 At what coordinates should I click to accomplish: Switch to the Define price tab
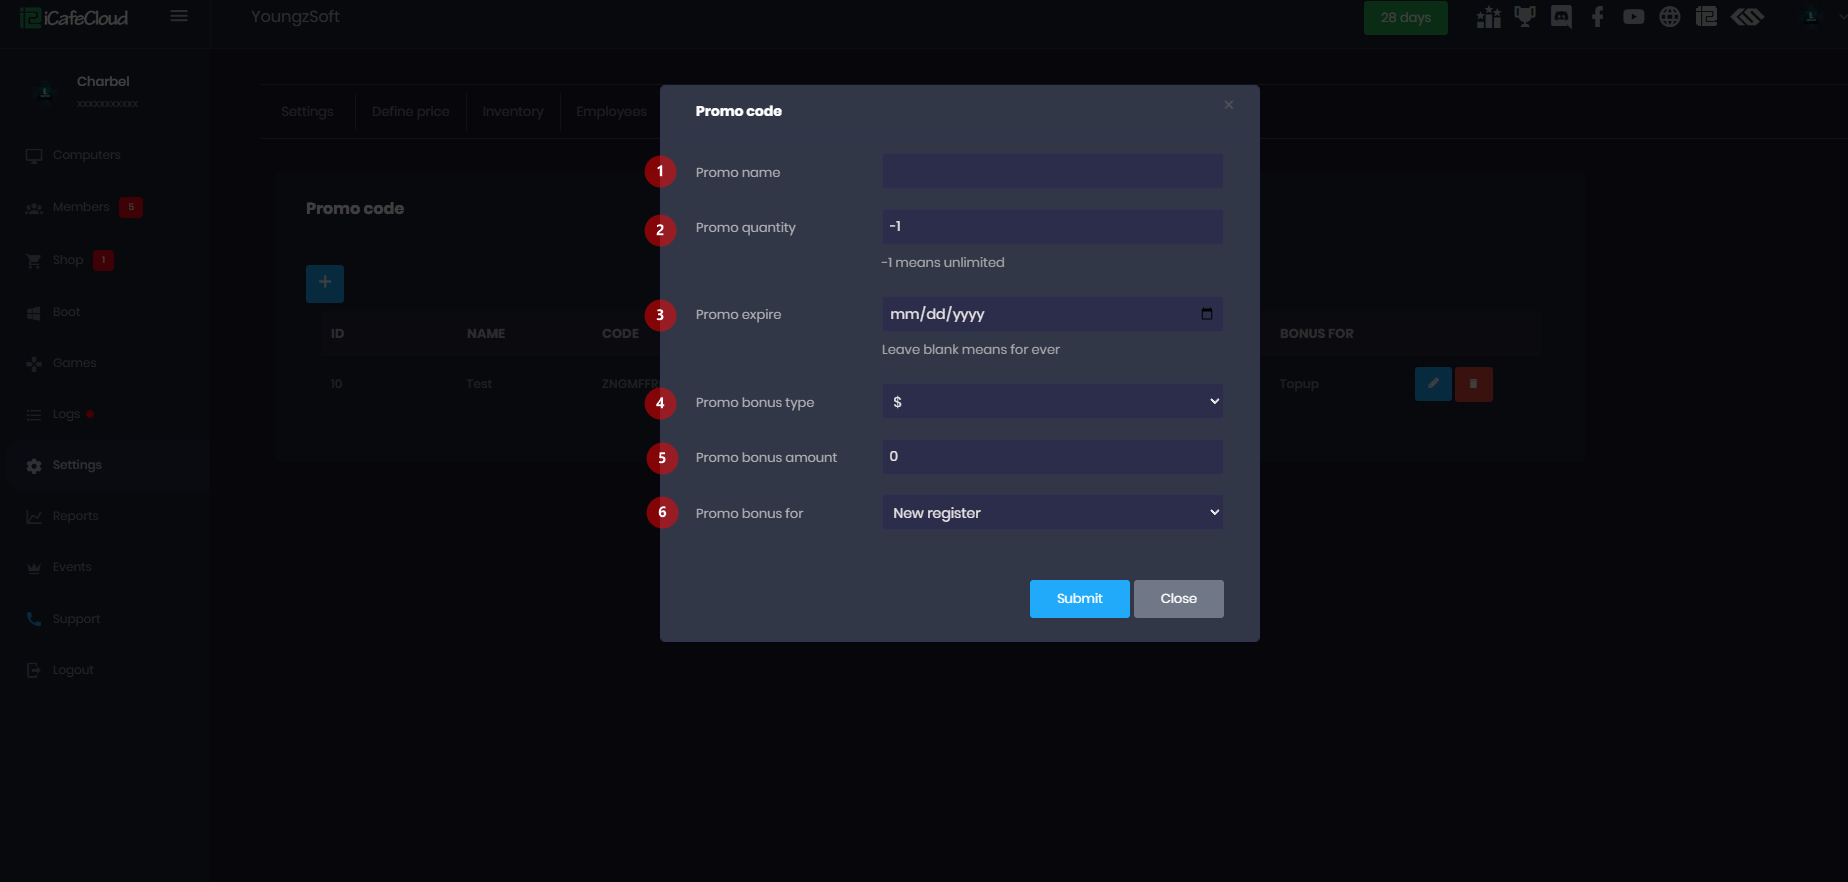410,111
